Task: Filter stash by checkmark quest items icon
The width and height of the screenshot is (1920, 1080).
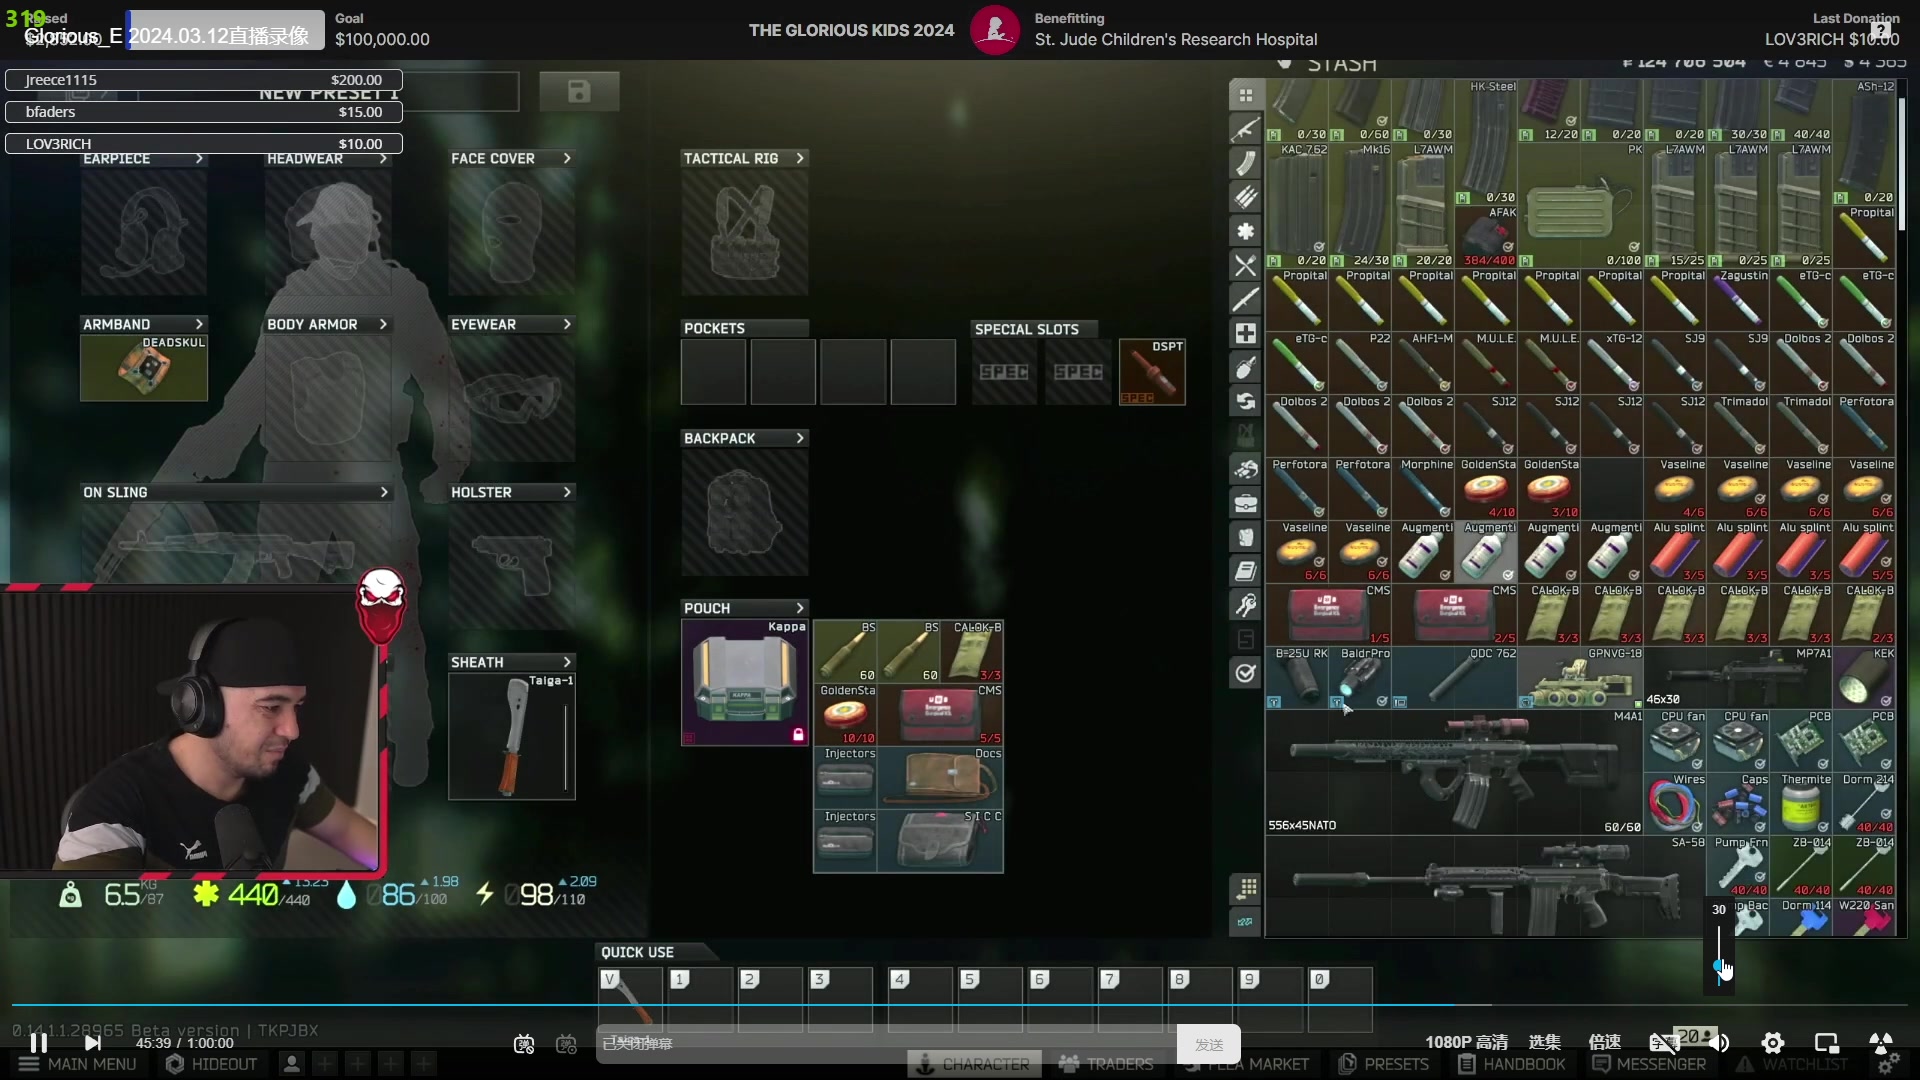Action: (x=1246, y=673)
